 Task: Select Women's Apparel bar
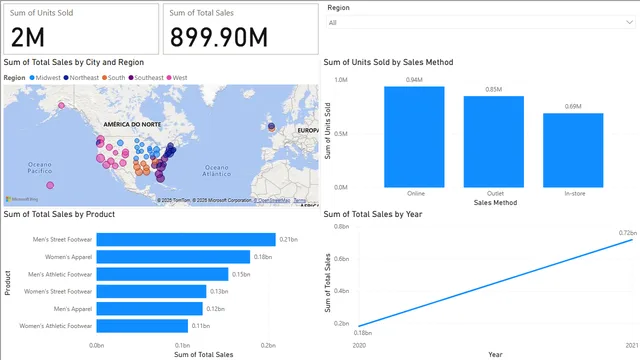click(x=173, y=257)
